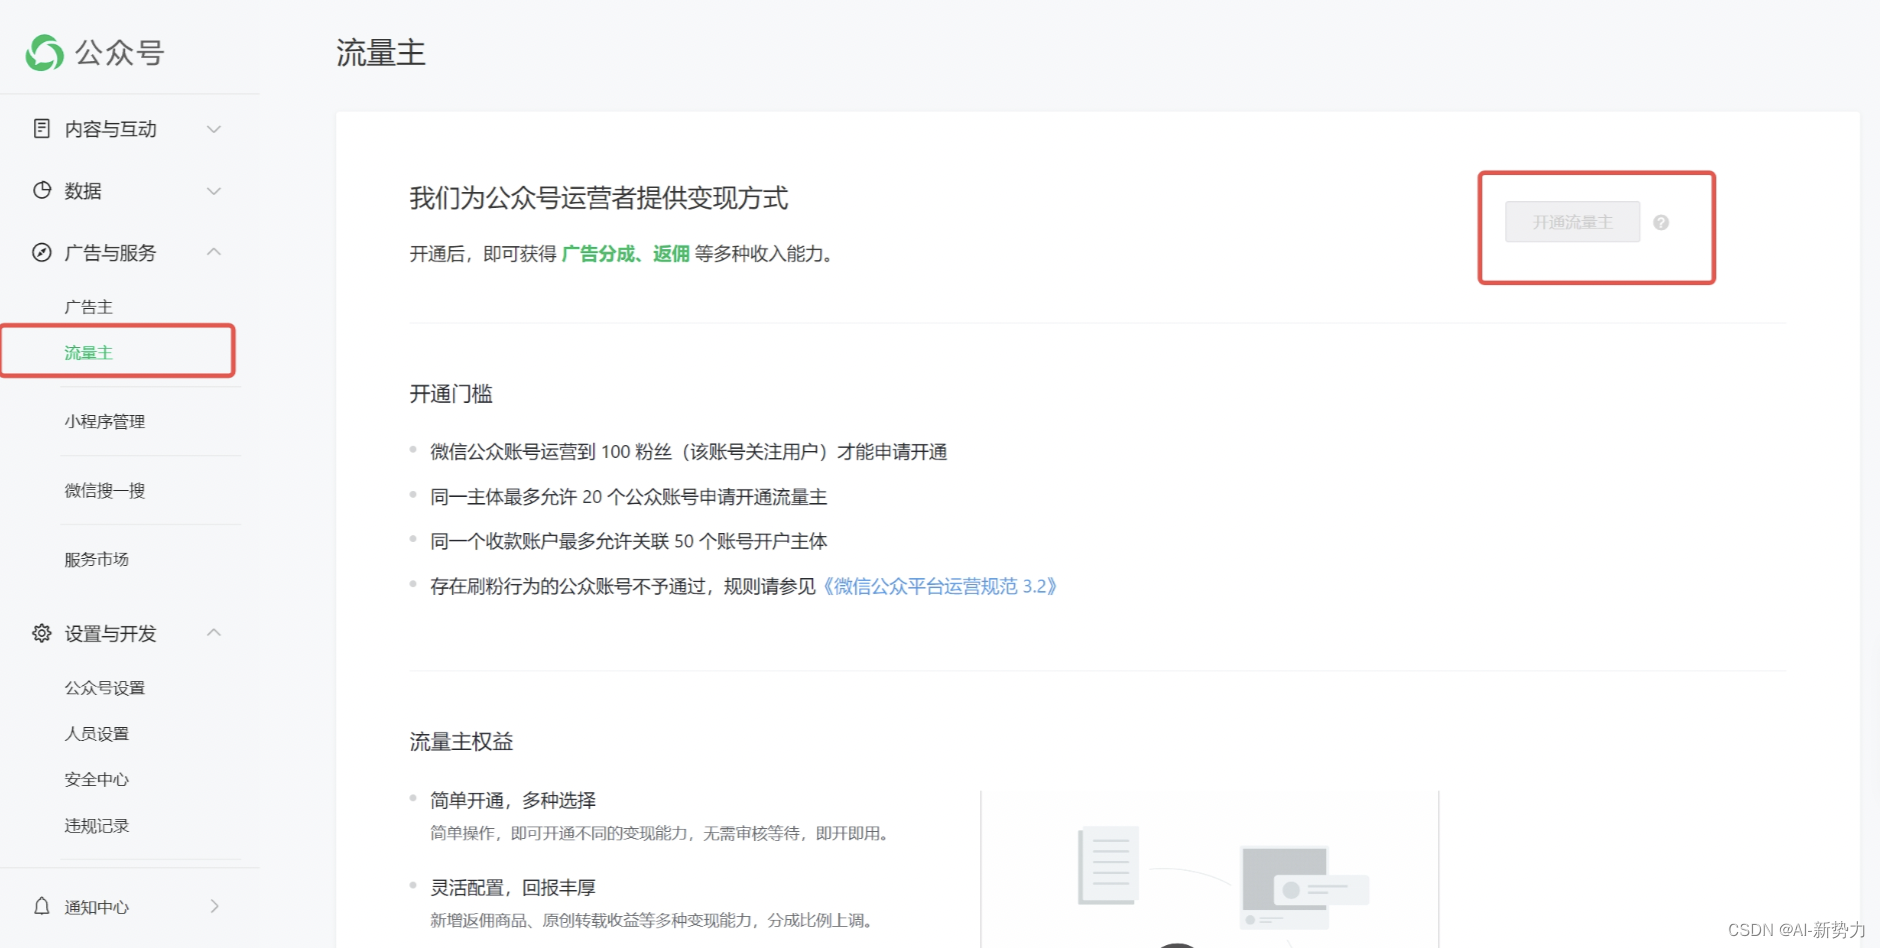Select 流量主 in the sidebar

pos(89,353)
